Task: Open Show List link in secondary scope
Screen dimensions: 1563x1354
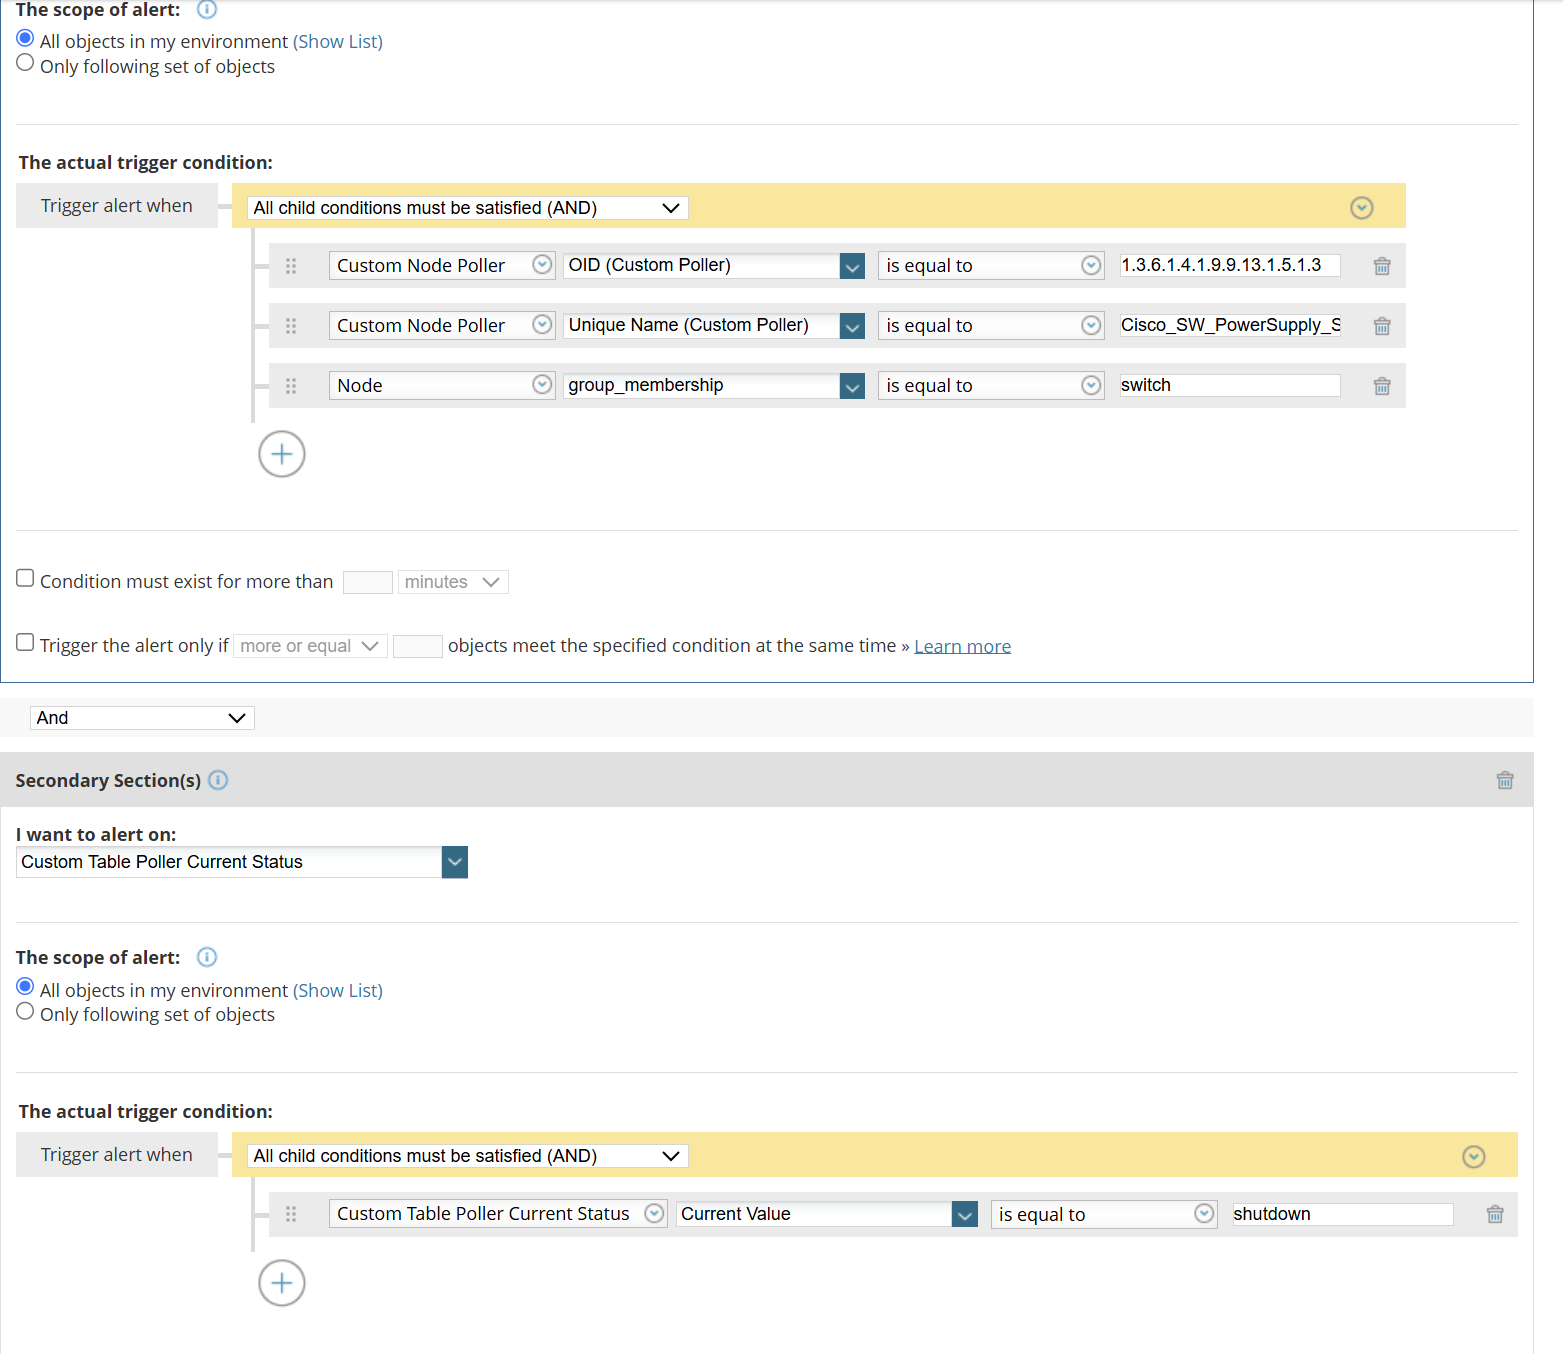Action: (x=338, y=990)
